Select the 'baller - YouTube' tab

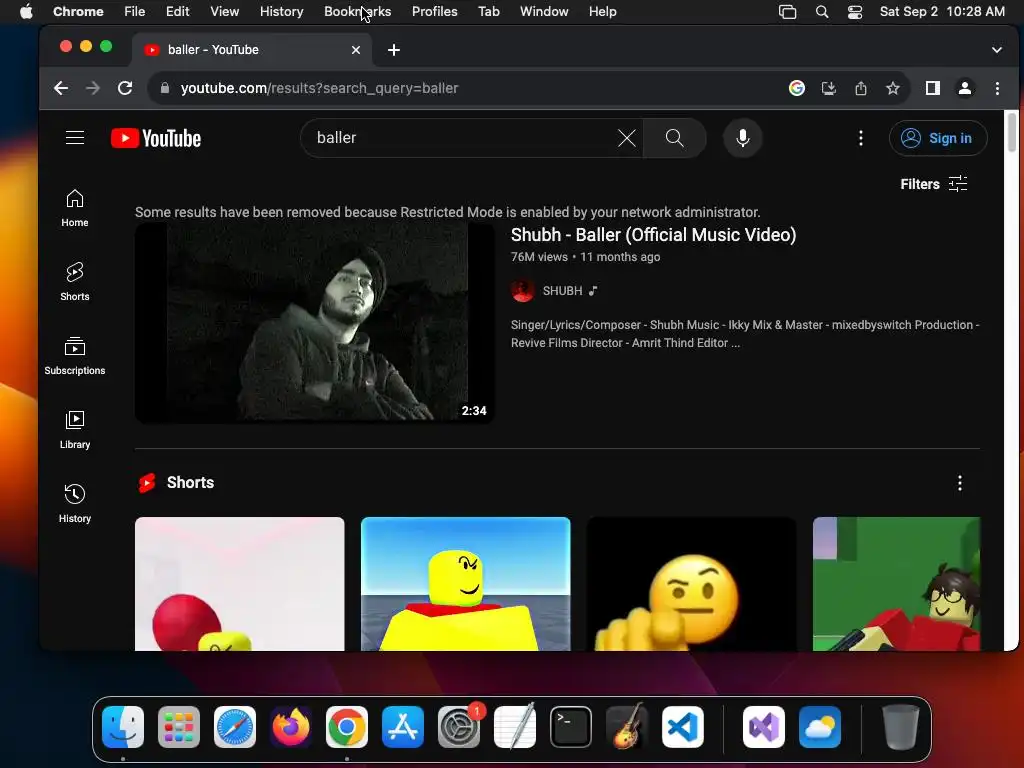(x=251, y=50)
